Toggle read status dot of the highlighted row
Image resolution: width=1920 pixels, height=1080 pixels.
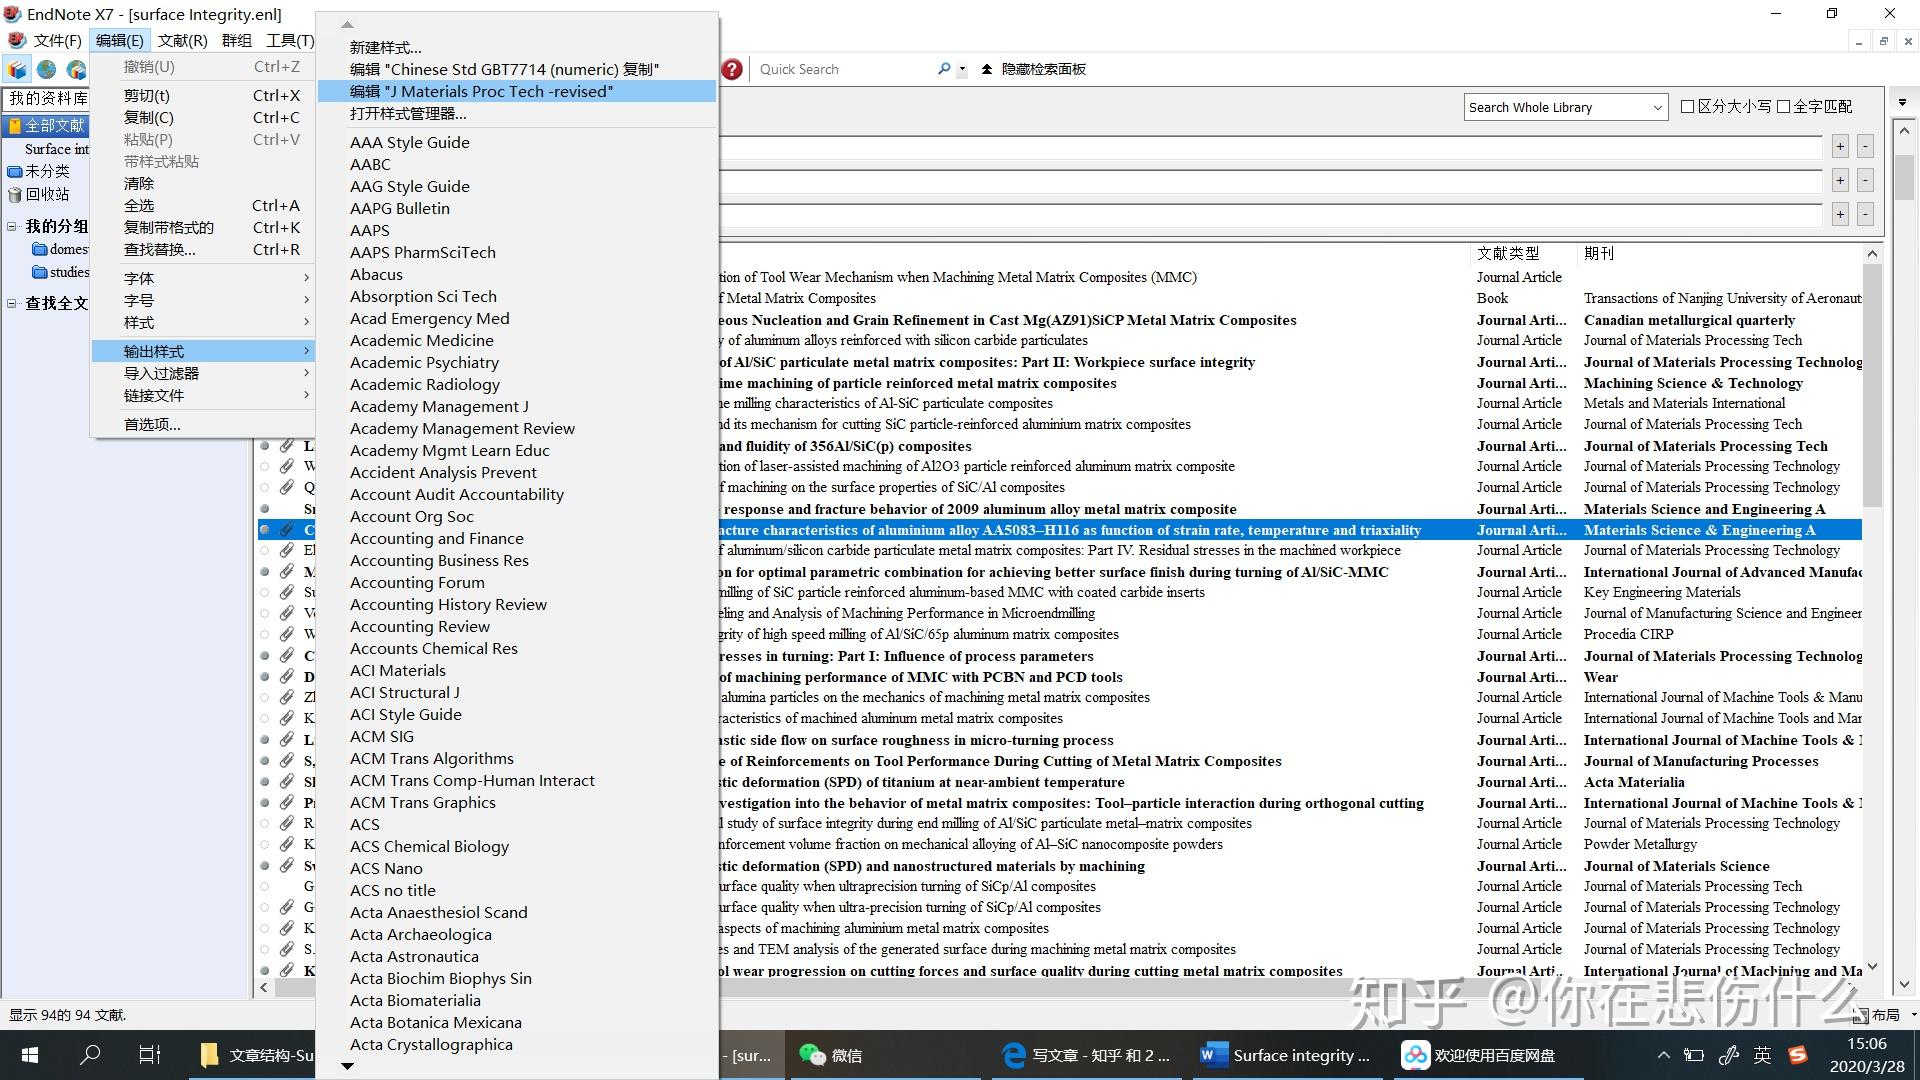tap(265, 530)
